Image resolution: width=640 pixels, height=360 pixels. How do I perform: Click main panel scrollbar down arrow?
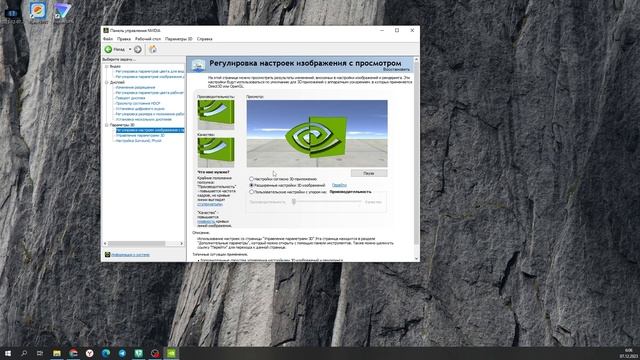(416, 258)
